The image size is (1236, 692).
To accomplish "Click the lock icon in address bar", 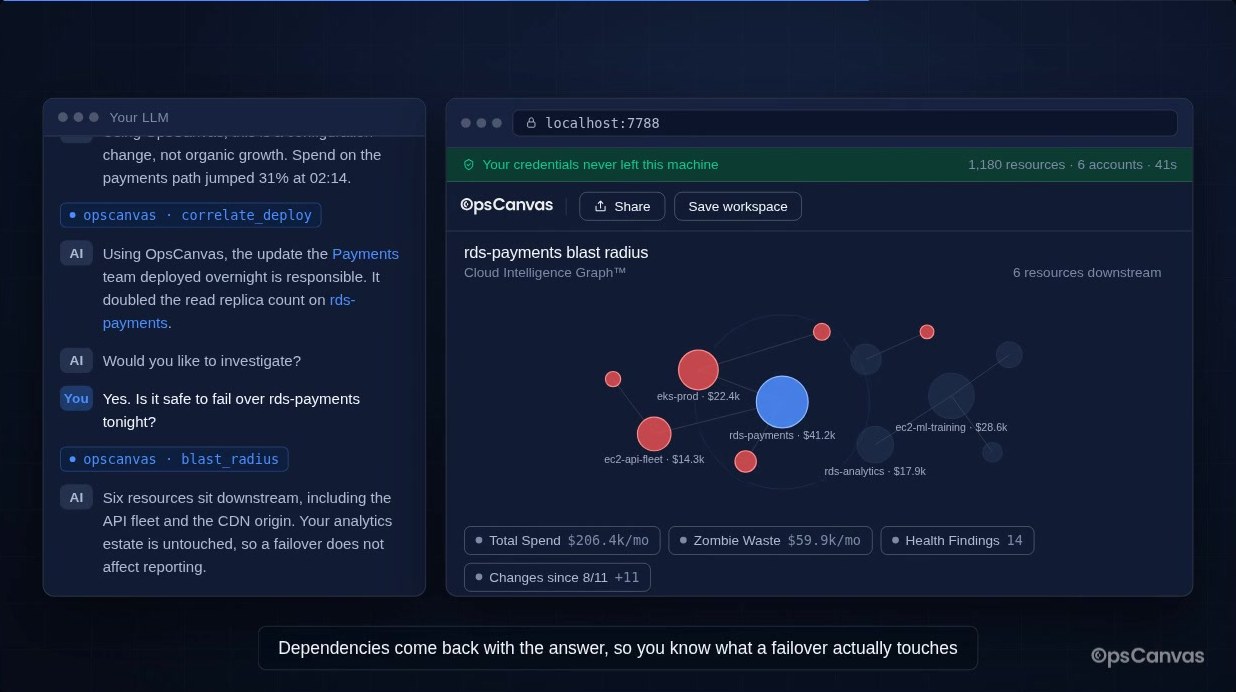I will pos(531,123).
